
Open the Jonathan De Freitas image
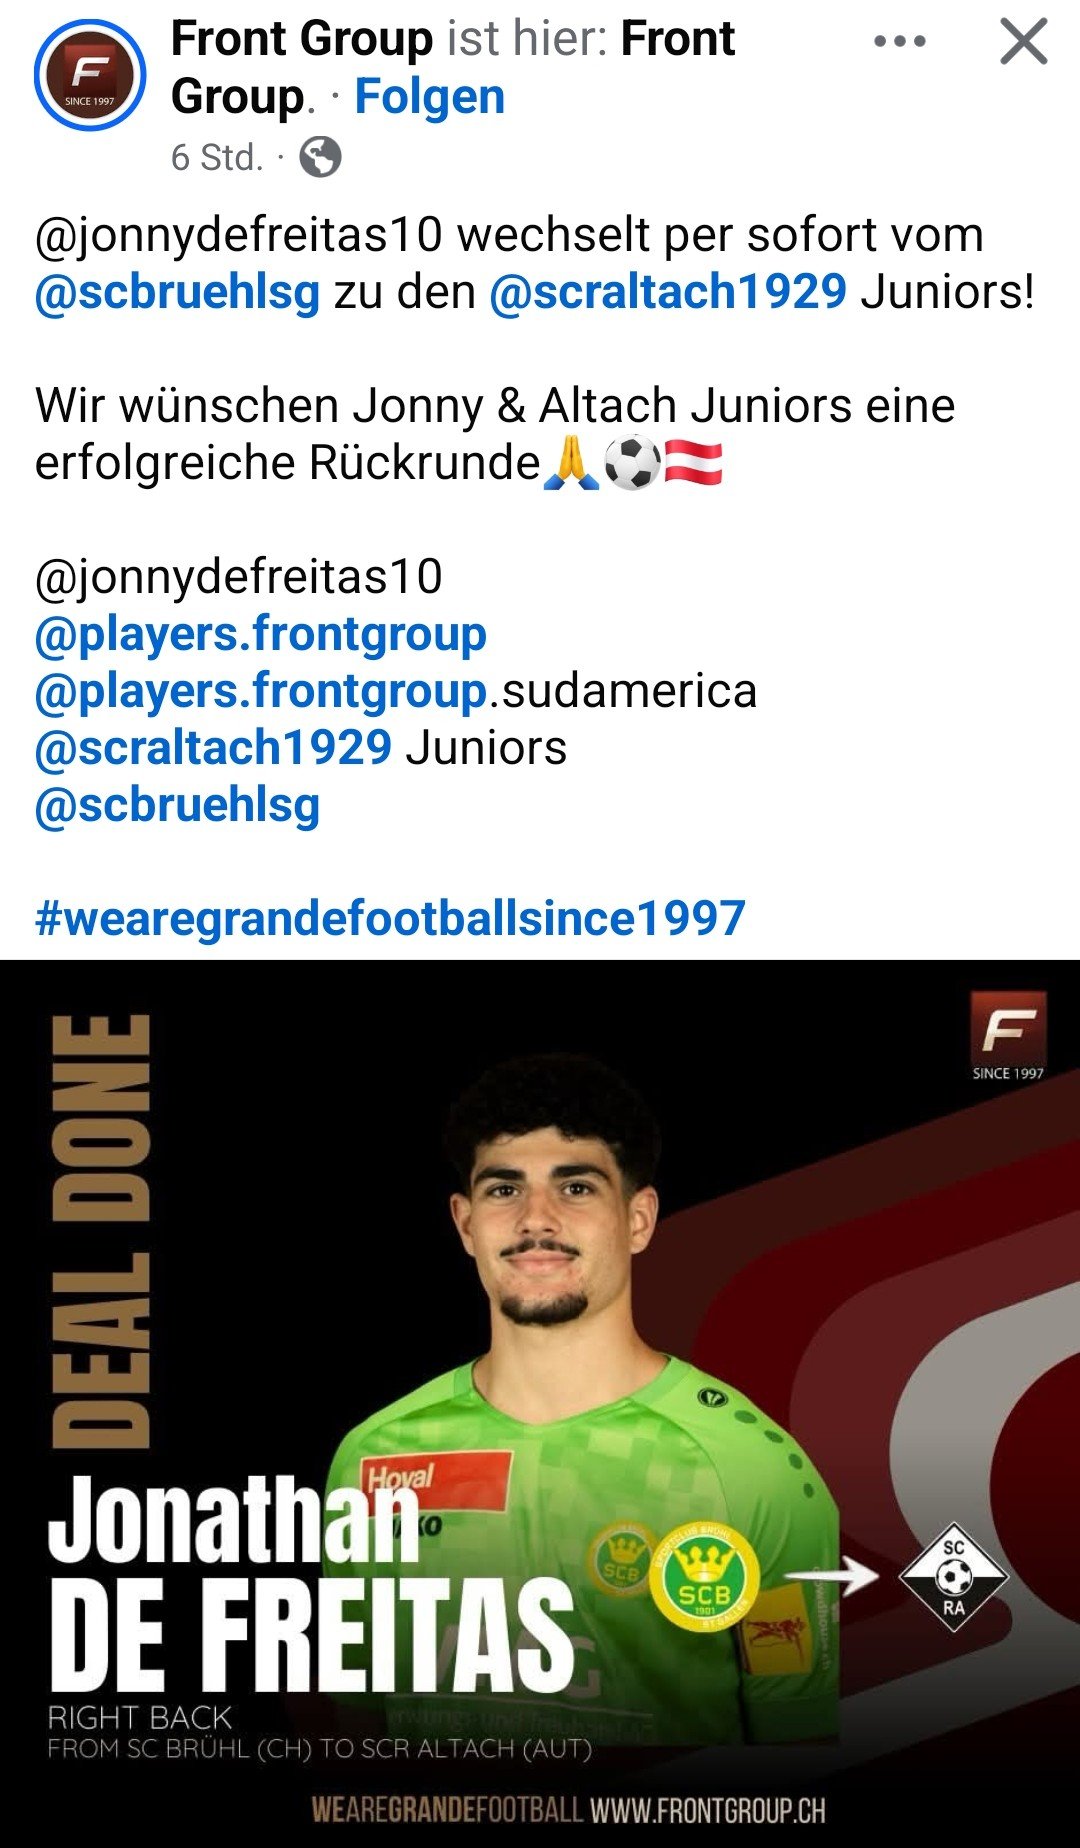[x=540, y=1404]
